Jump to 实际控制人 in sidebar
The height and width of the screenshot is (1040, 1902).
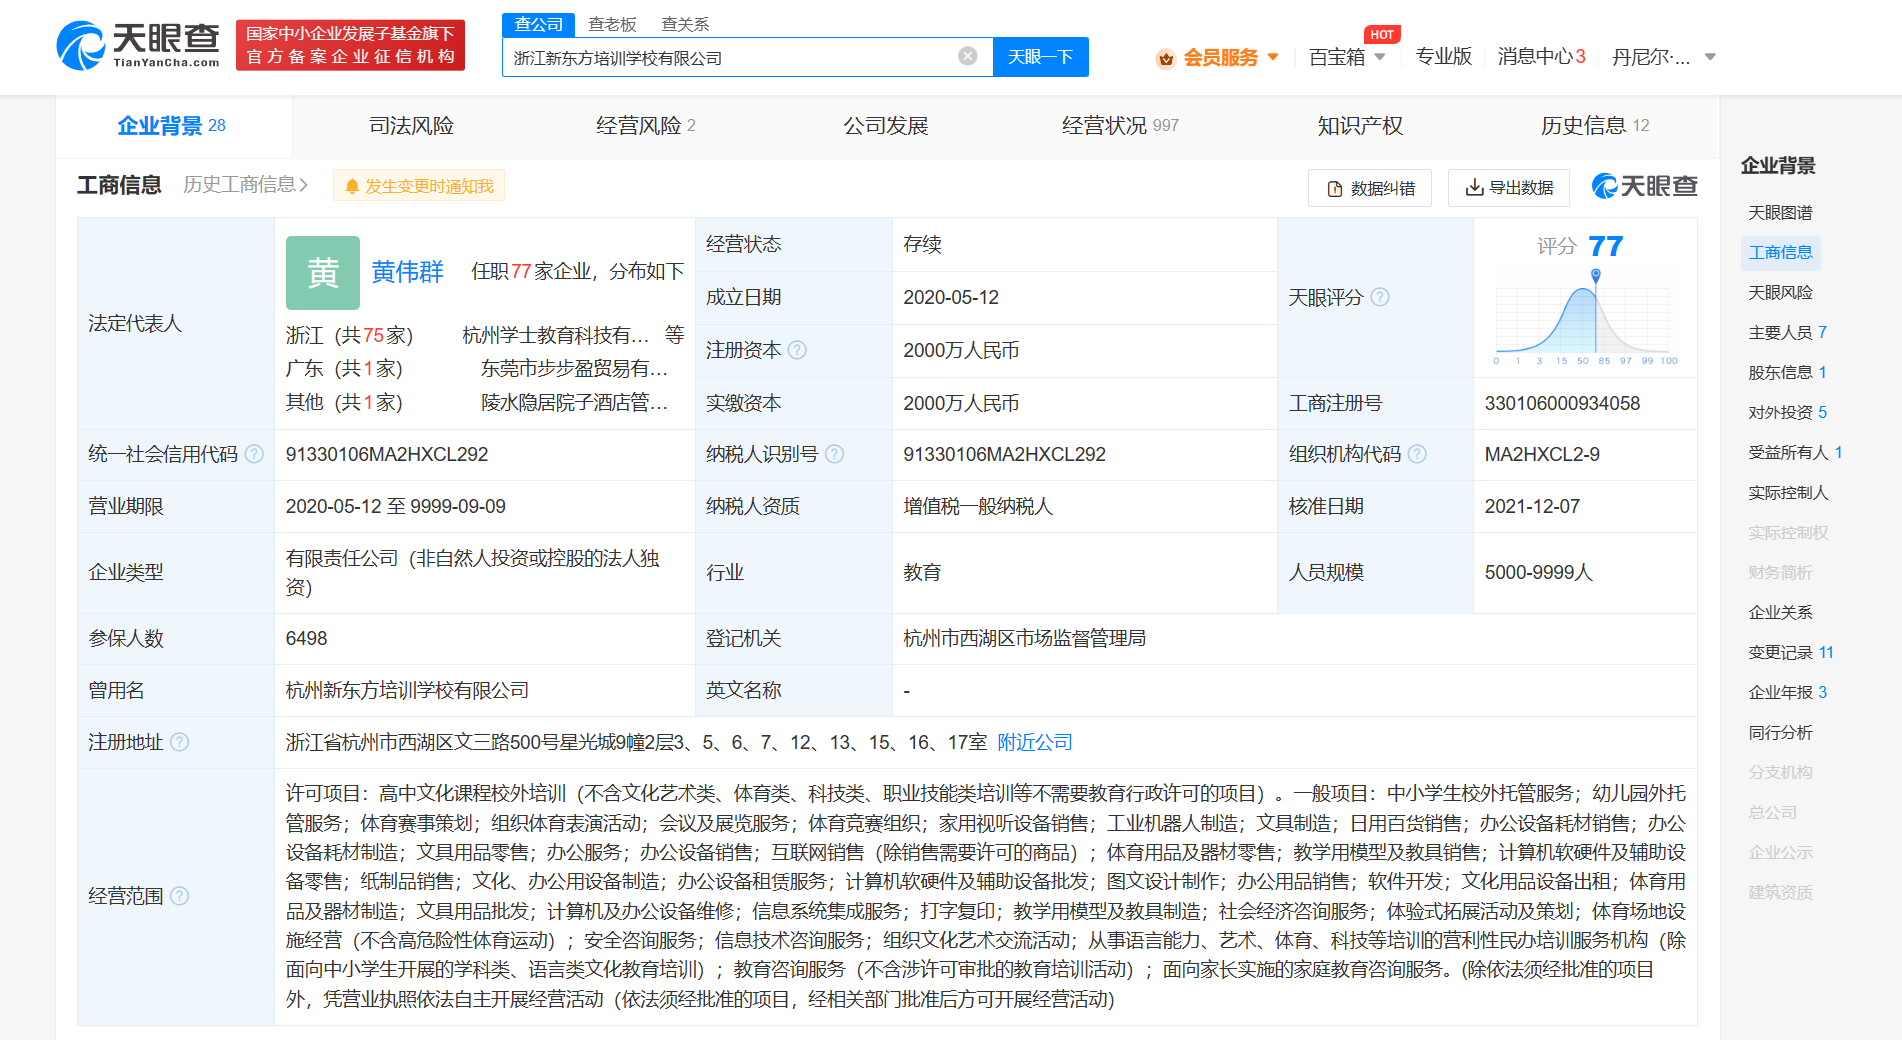pyautogui.click(x=1788, y=492)
